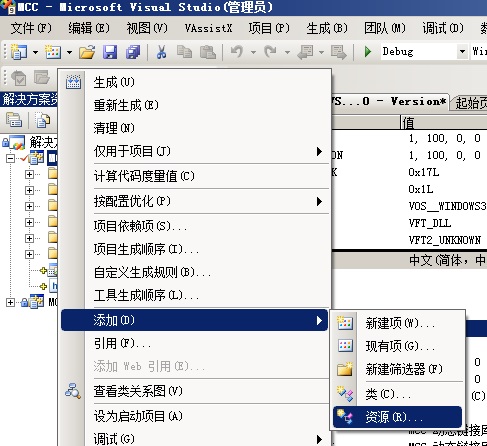Select the highlighted 添加(D) entry
The height and width of the screenshot is (446, 487).
(195, 320)
